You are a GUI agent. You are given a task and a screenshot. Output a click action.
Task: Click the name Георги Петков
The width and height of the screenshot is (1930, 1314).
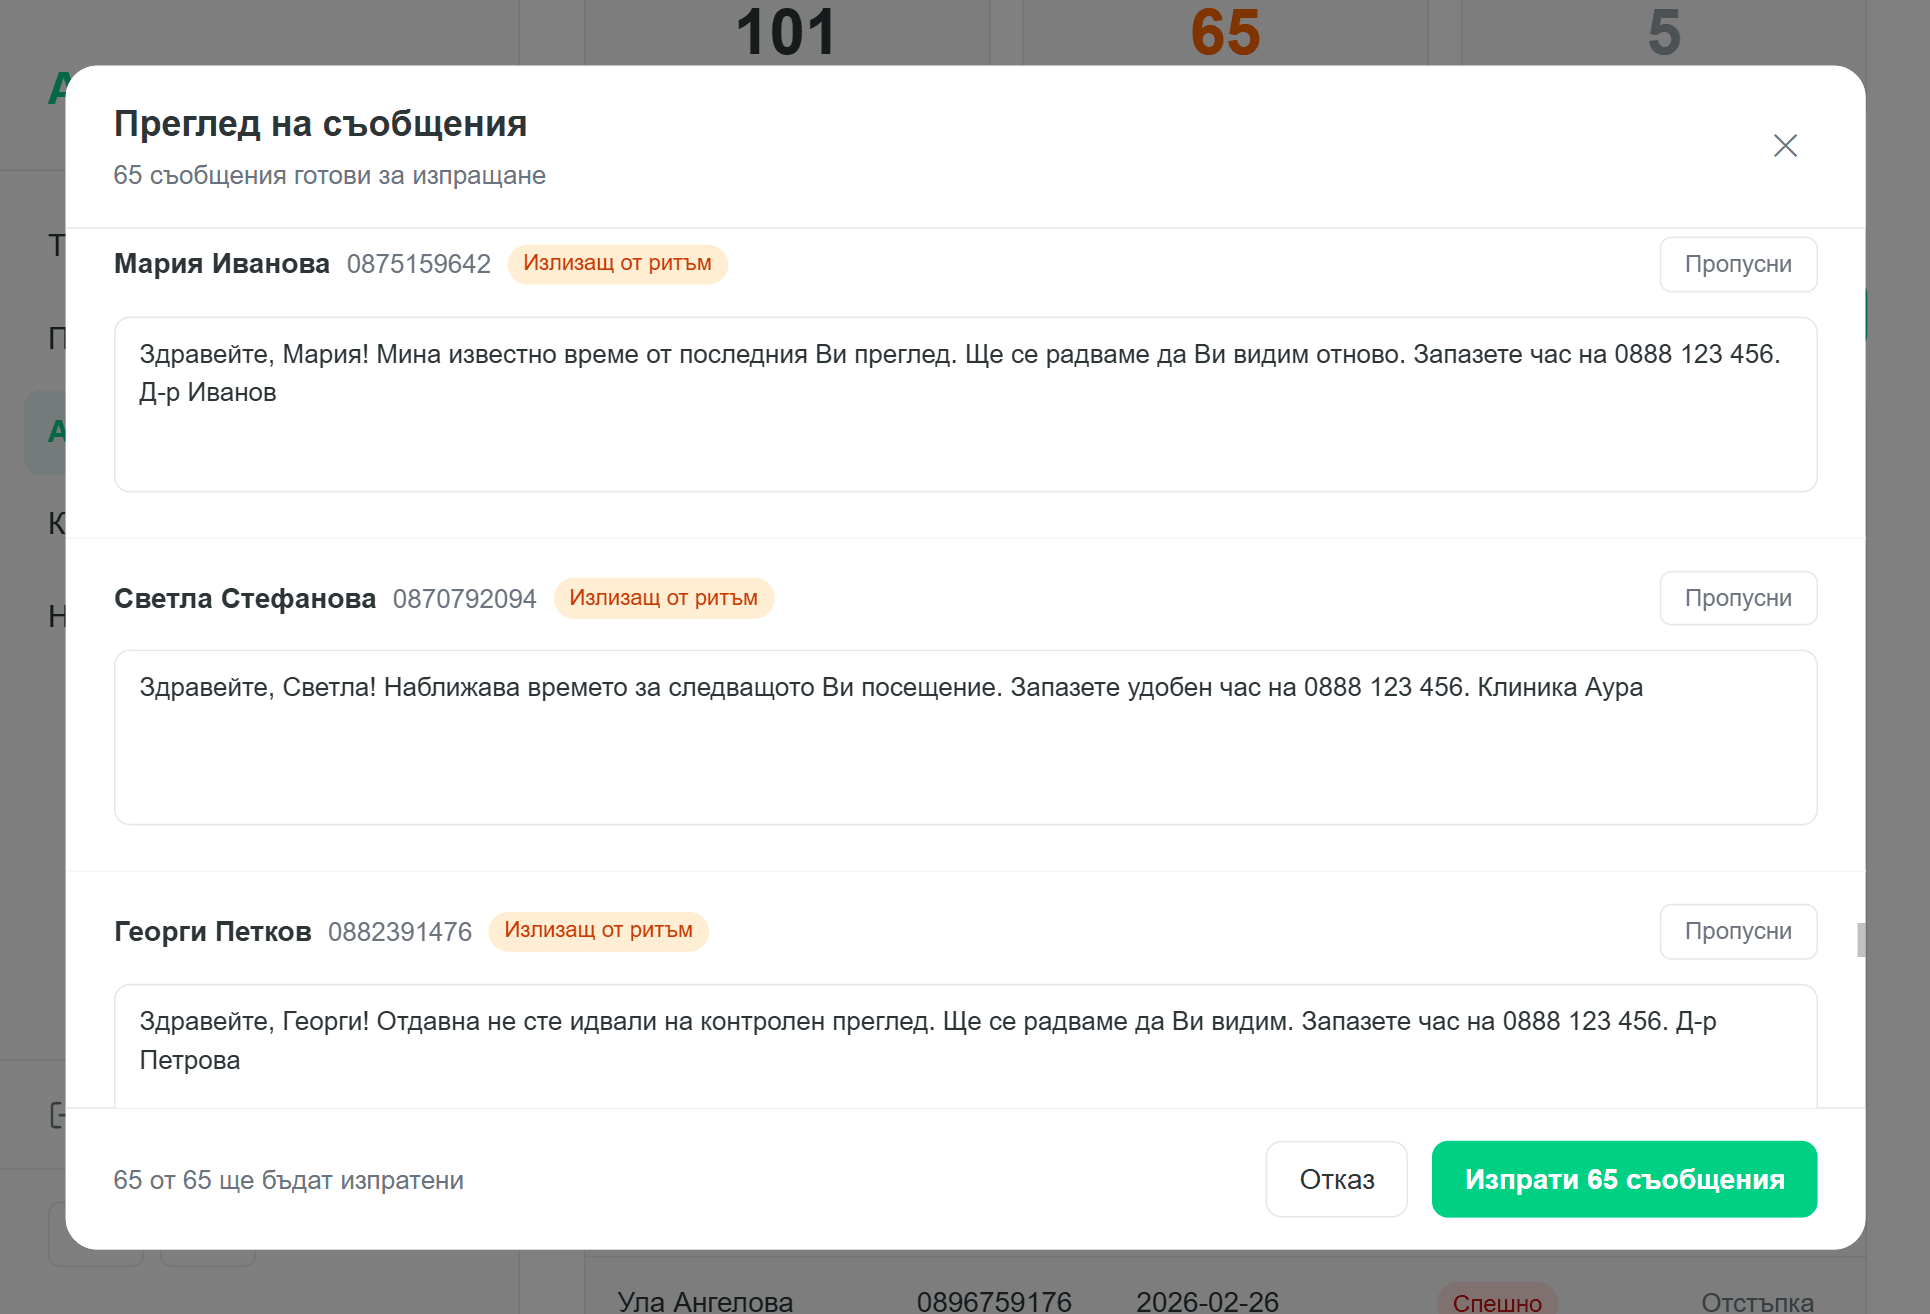pos(213,932)
